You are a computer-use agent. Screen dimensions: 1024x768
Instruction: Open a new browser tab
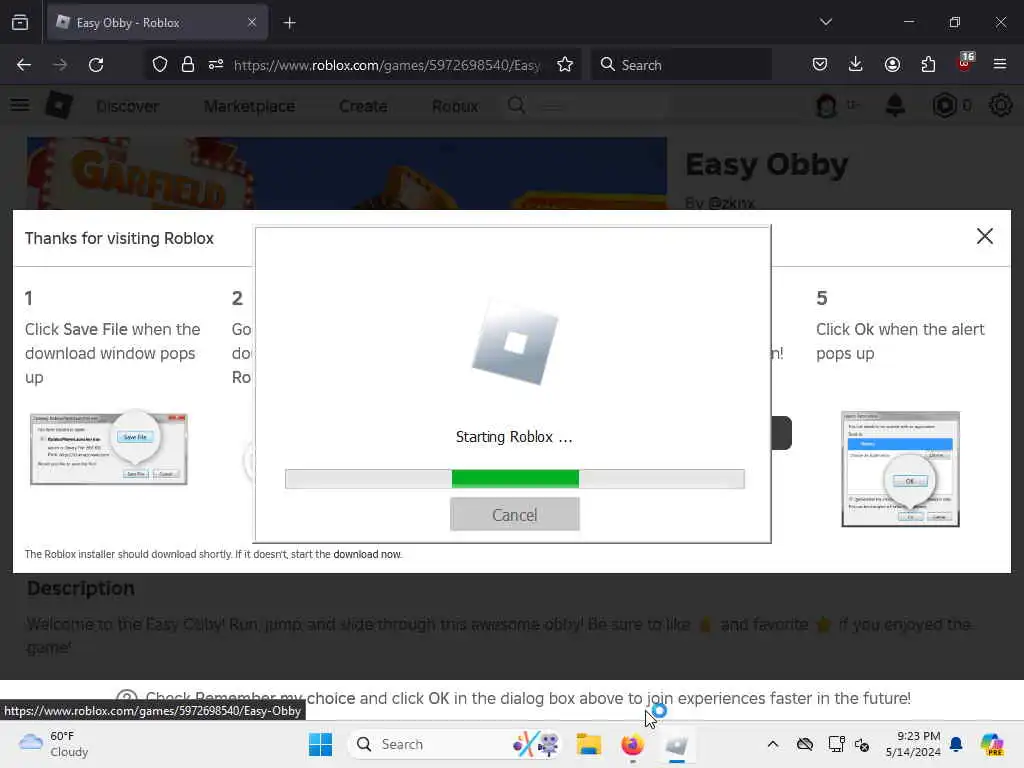pos(289,23)
